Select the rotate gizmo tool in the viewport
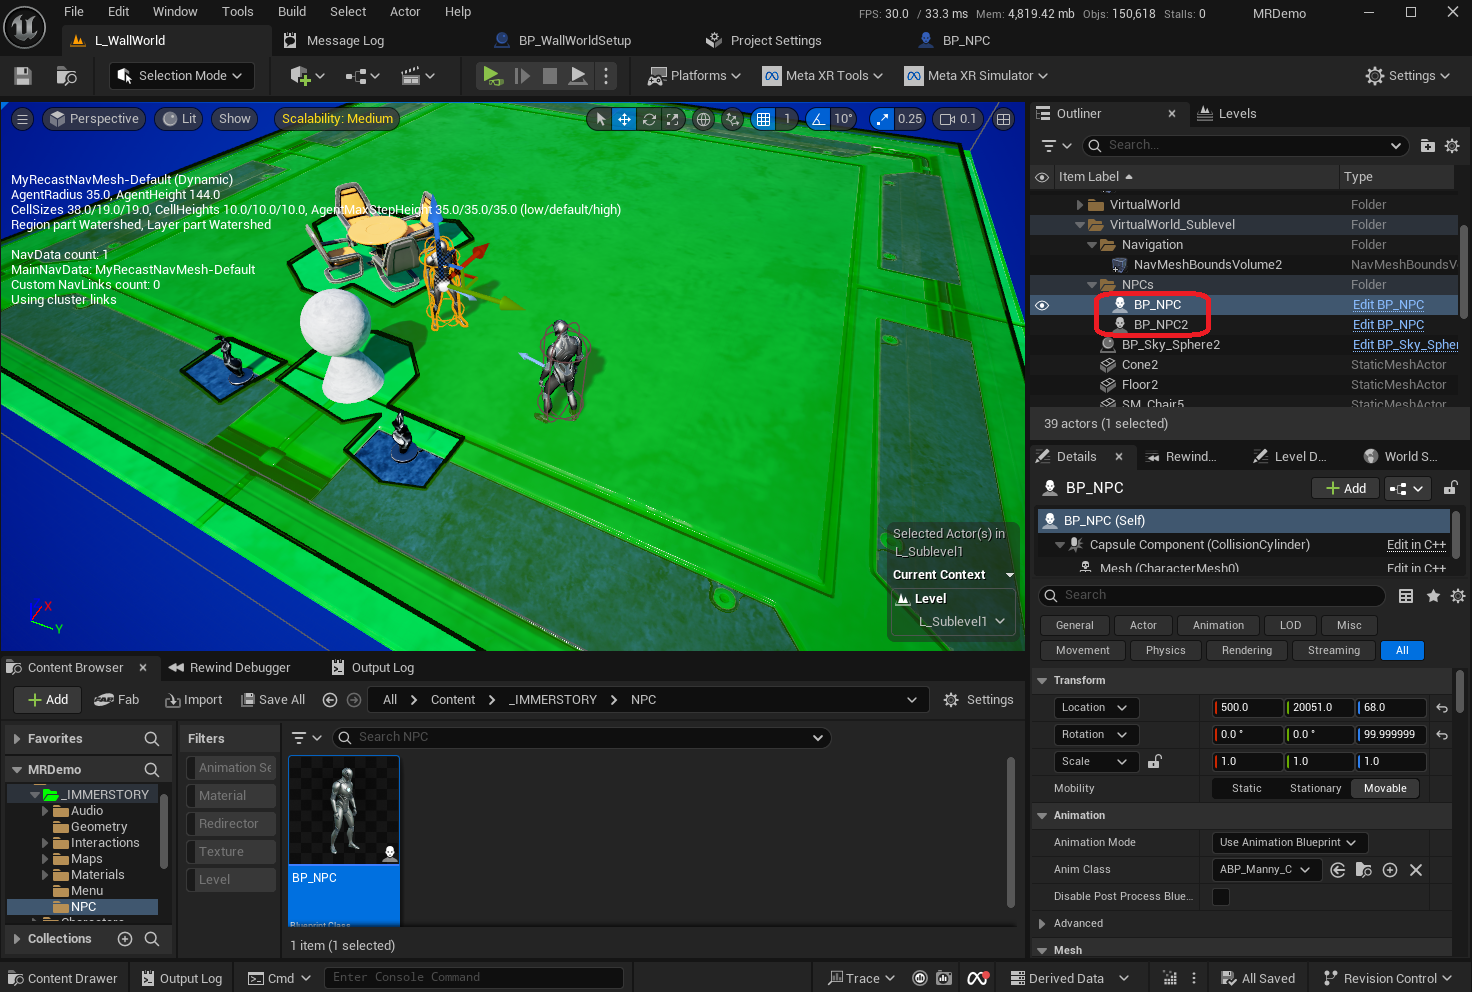This screenshot has width=1472, height=992. click(649, 119)
